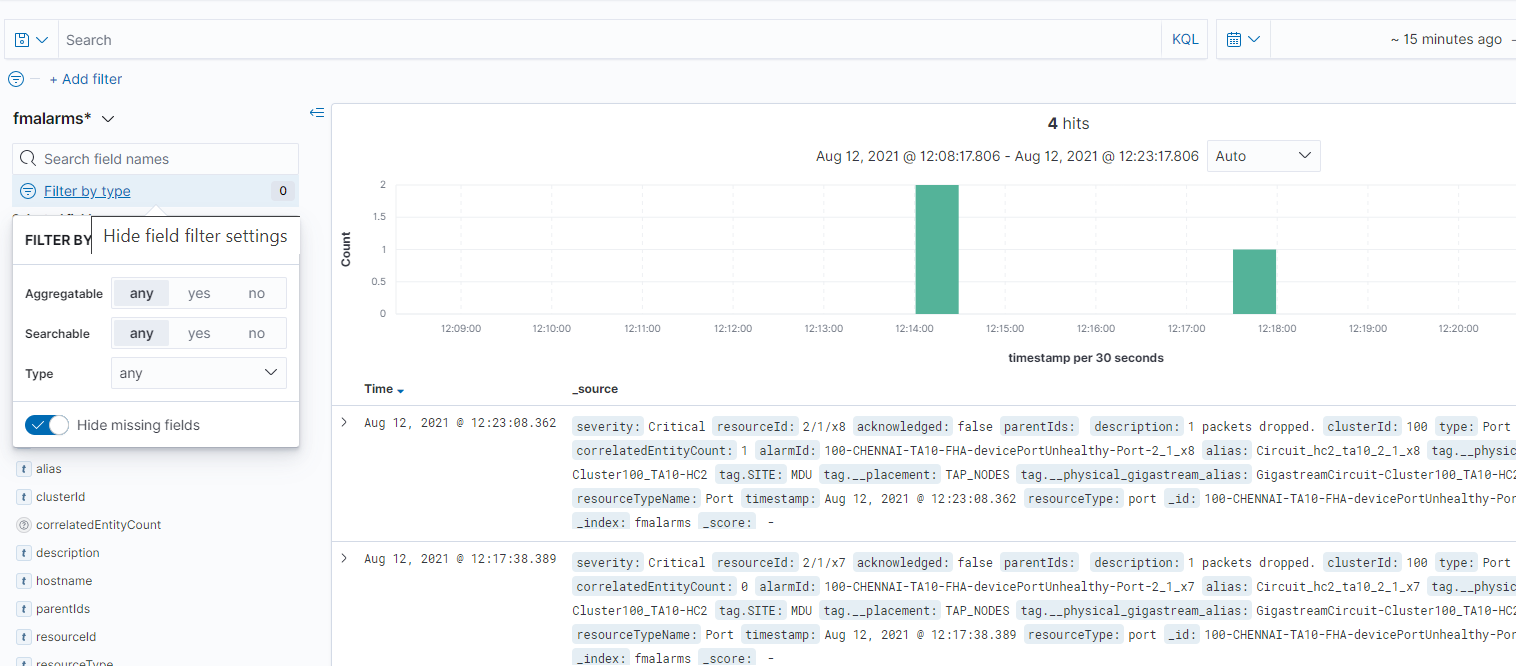Select 'no' for Searchable filter
Screen dimensions: 1516x666
point(257,333)
